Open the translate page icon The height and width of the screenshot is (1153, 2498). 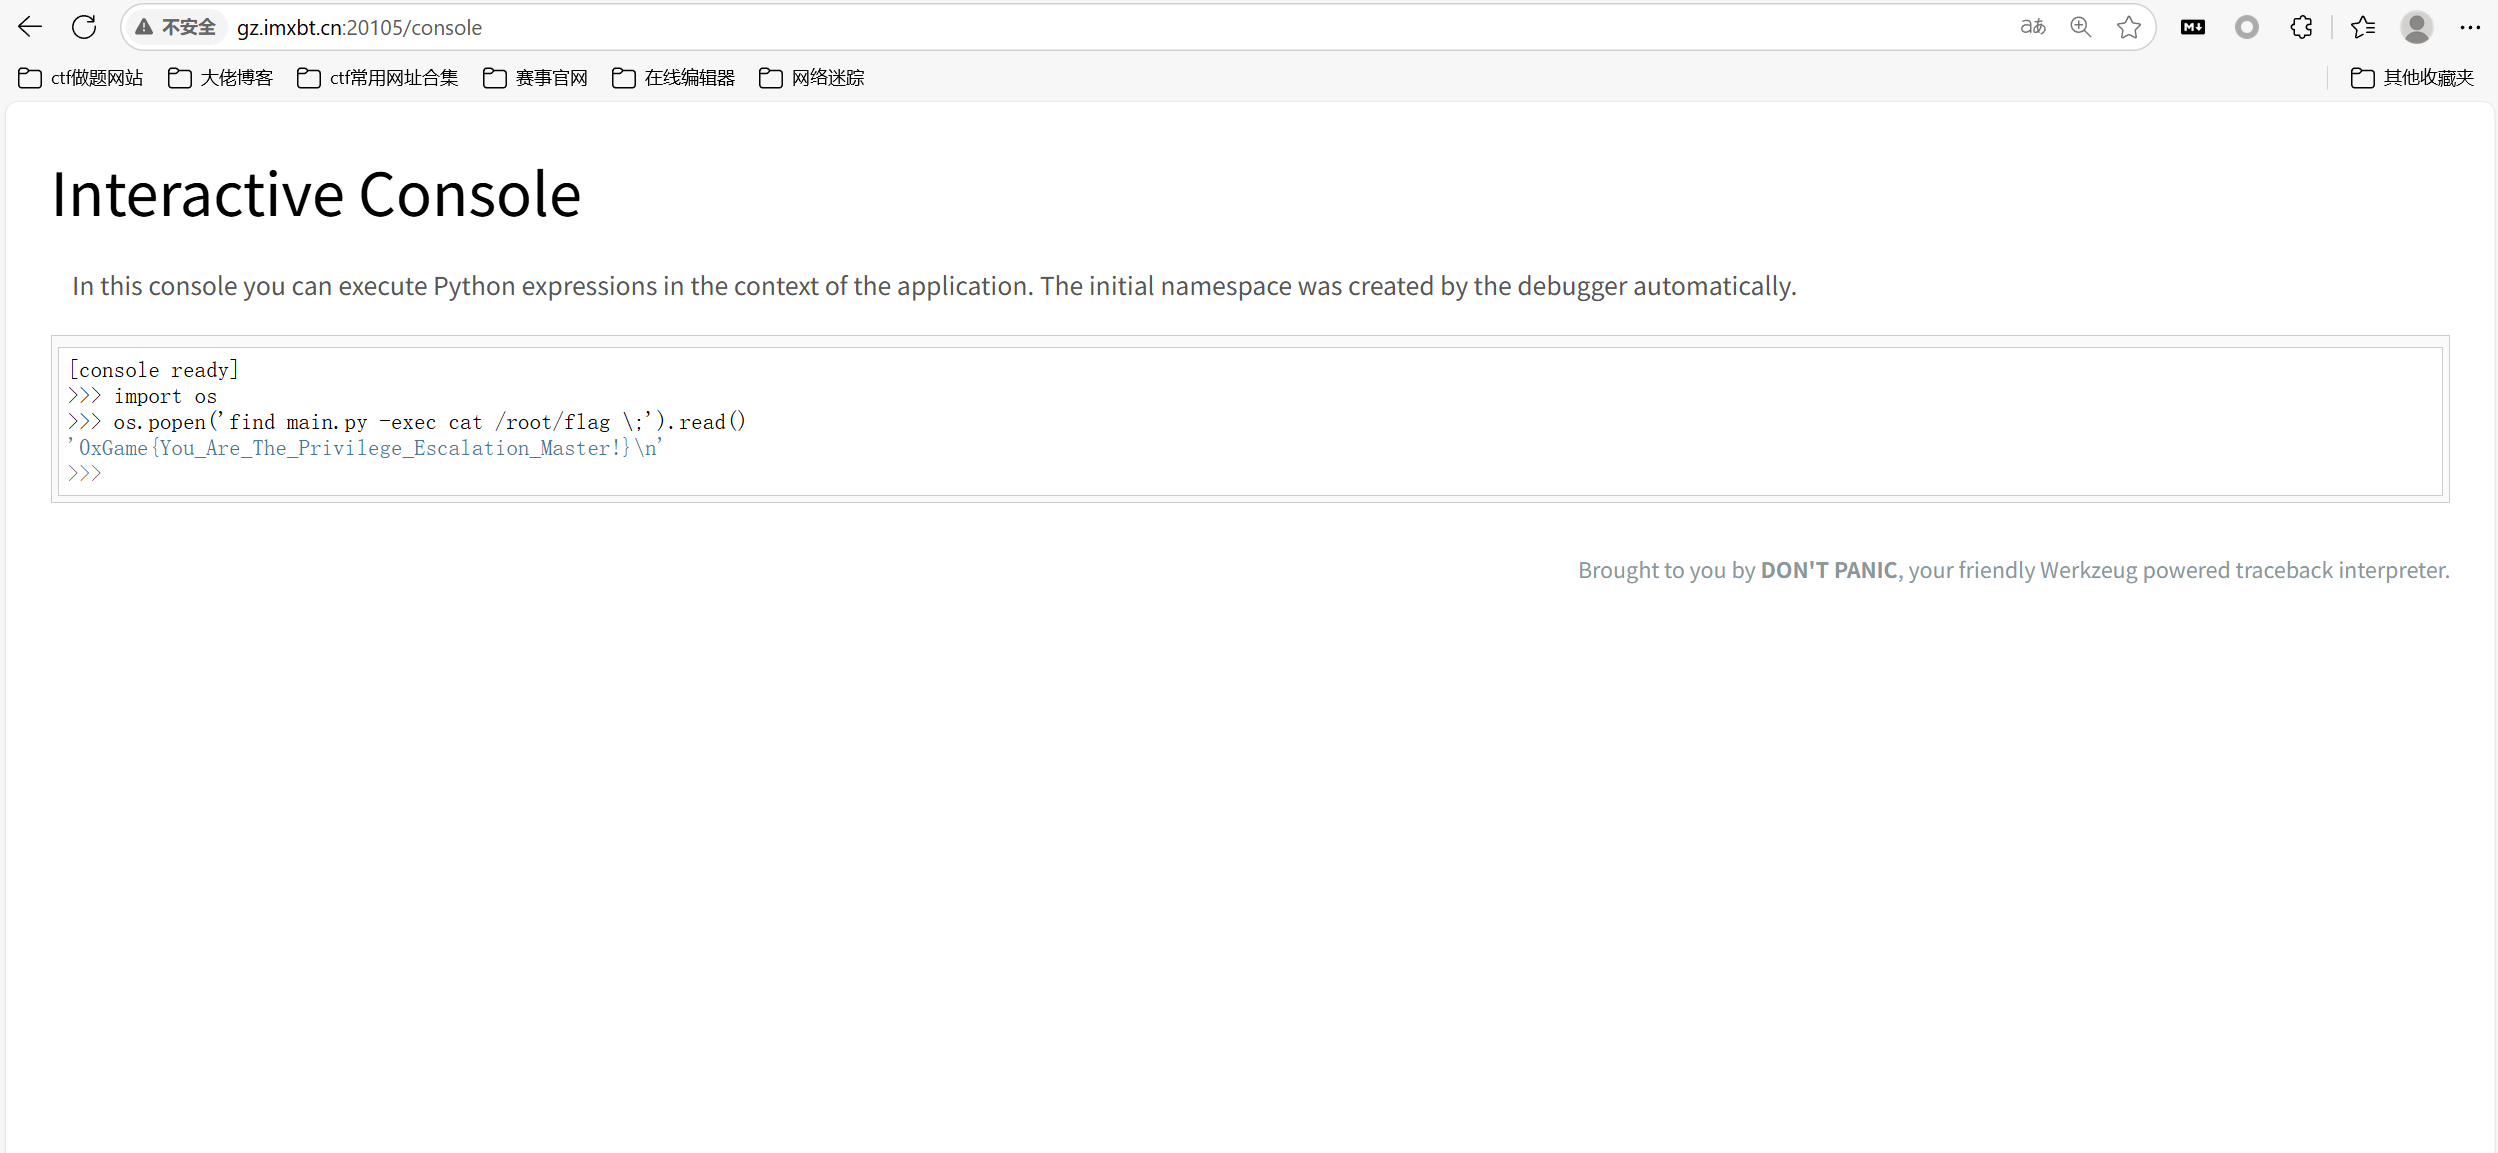[x=2033, y=27]
